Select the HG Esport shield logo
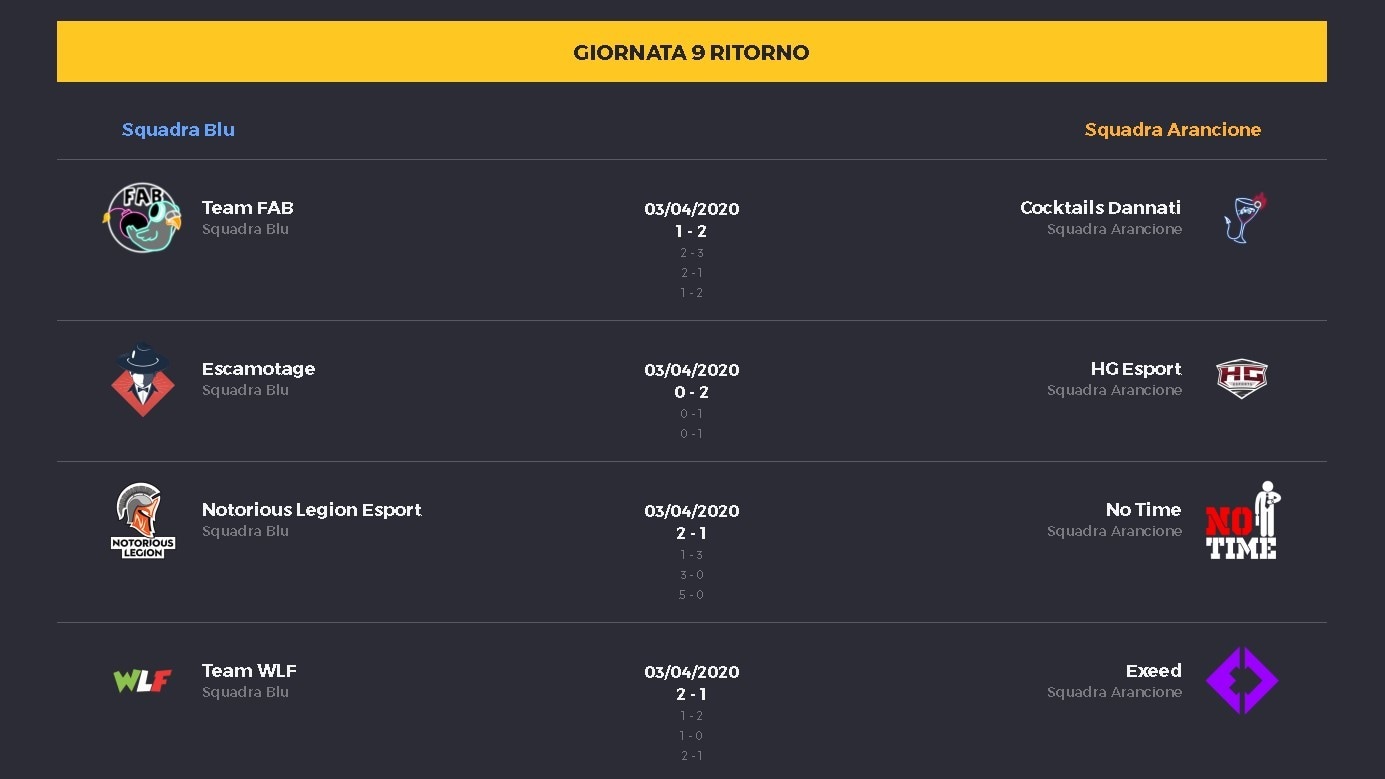This screenshot has width=1385, height=779. pos(1242,379)
